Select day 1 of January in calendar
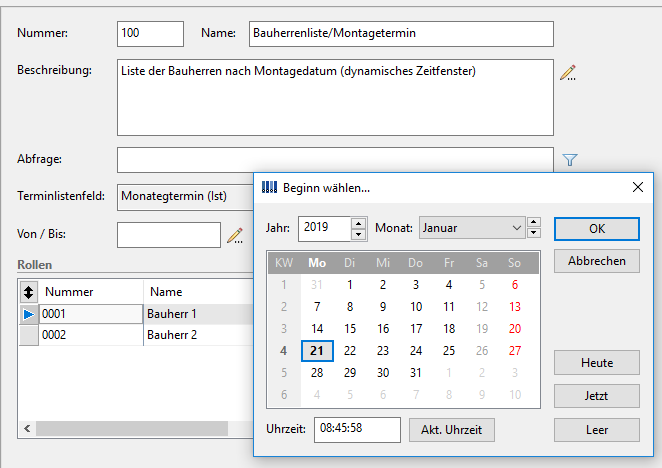662x468 pixels. (x=350, y=285)
